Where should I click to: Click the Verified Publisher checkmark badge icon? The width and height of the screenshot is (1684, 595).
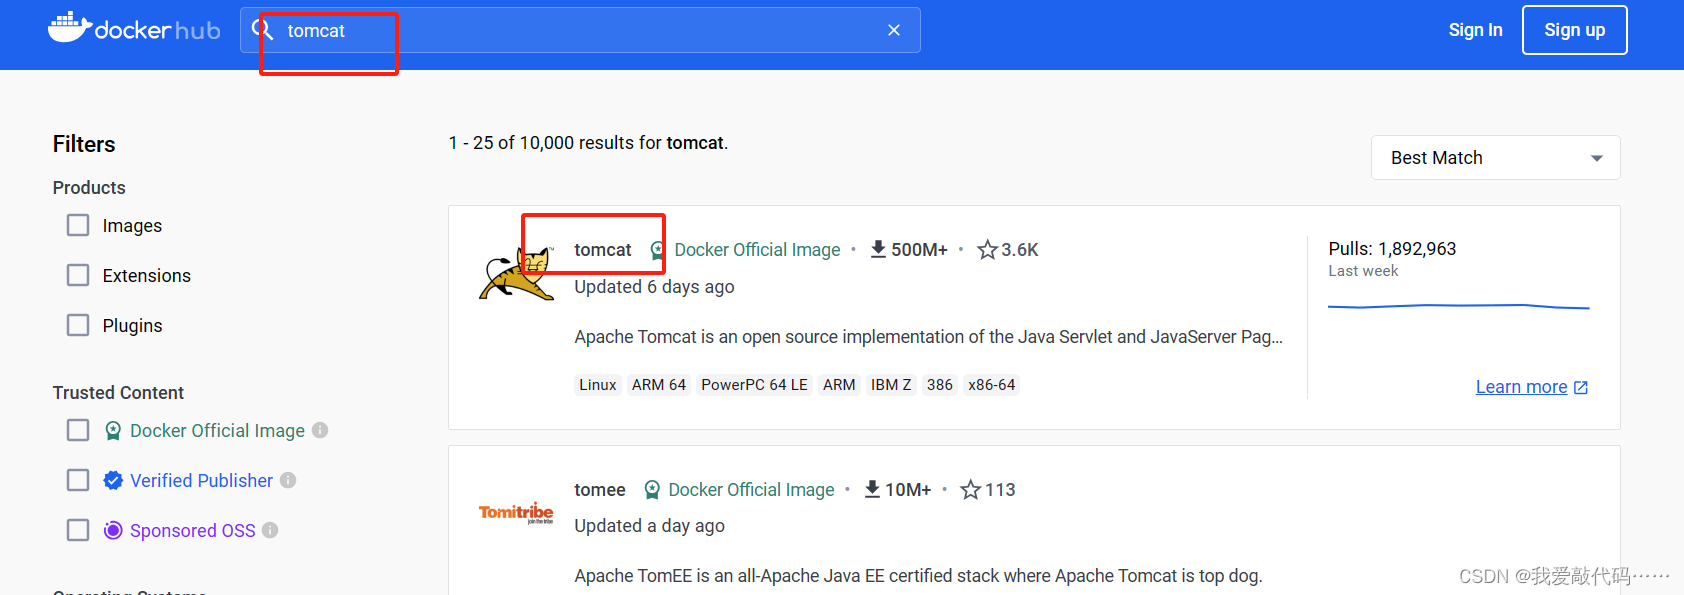point(113,480)
